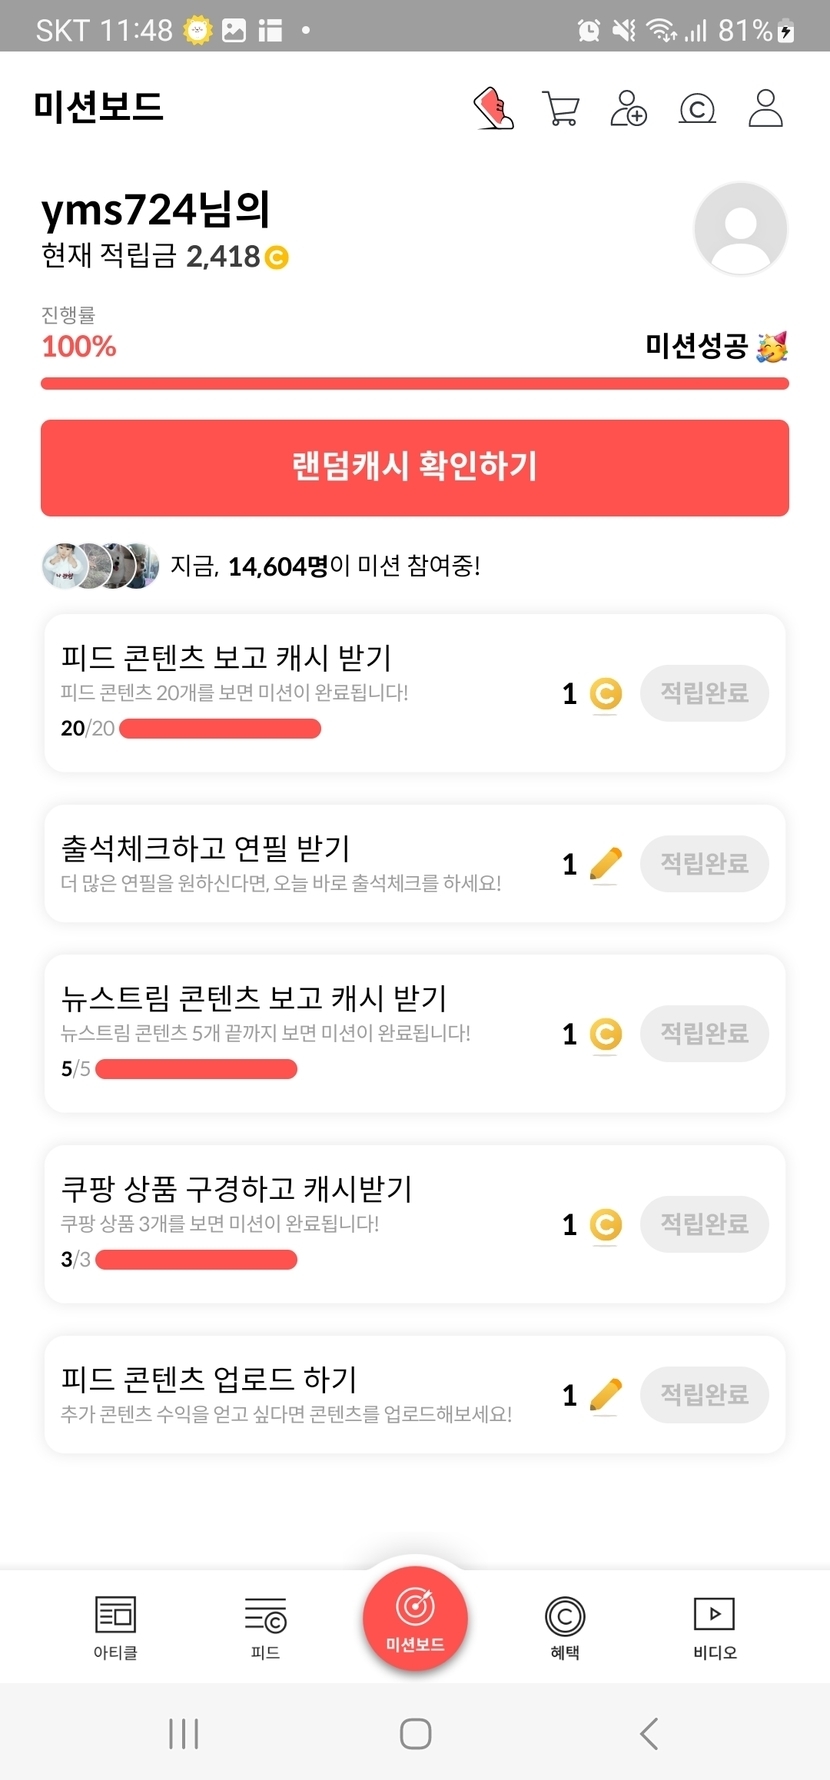Open the 혜택 benefits tab
The width and height of the screenshot is (830, 1780).
point(565,1627)
